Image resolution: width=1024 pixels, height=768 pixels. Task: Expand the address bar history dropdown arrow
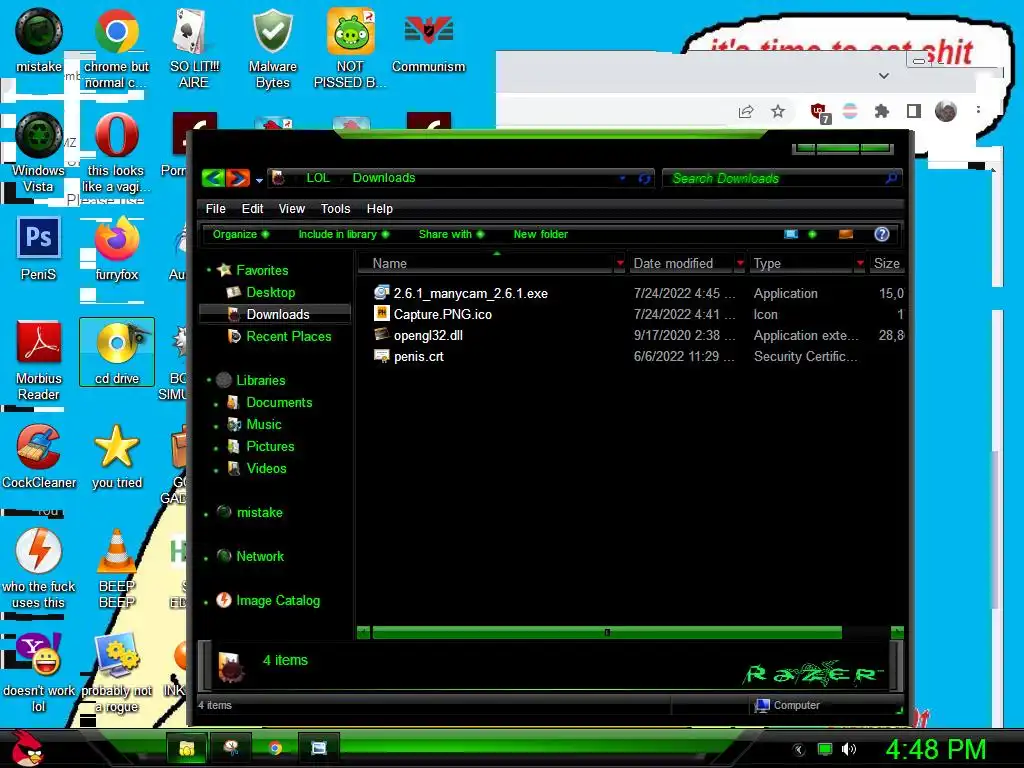622,178
